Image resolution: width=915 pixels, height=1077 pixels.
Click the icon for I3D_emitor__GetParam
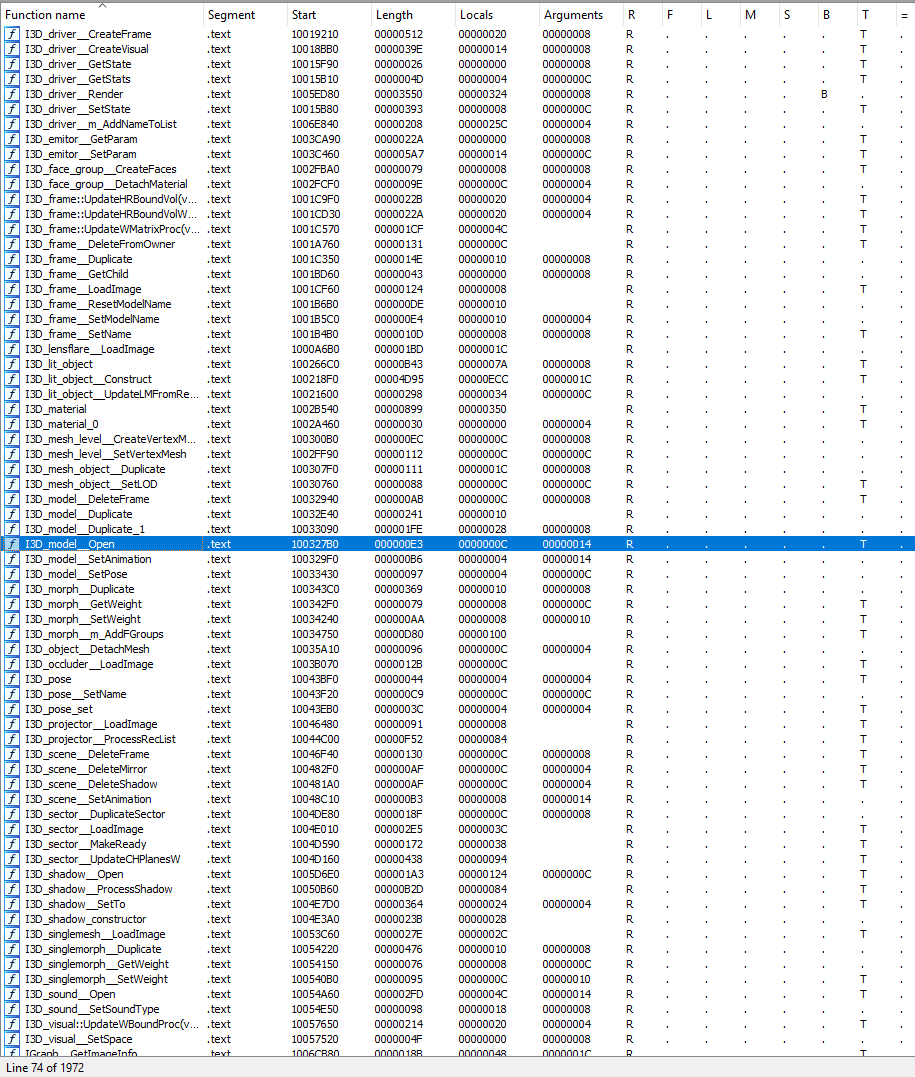click(x=12, y=139)
